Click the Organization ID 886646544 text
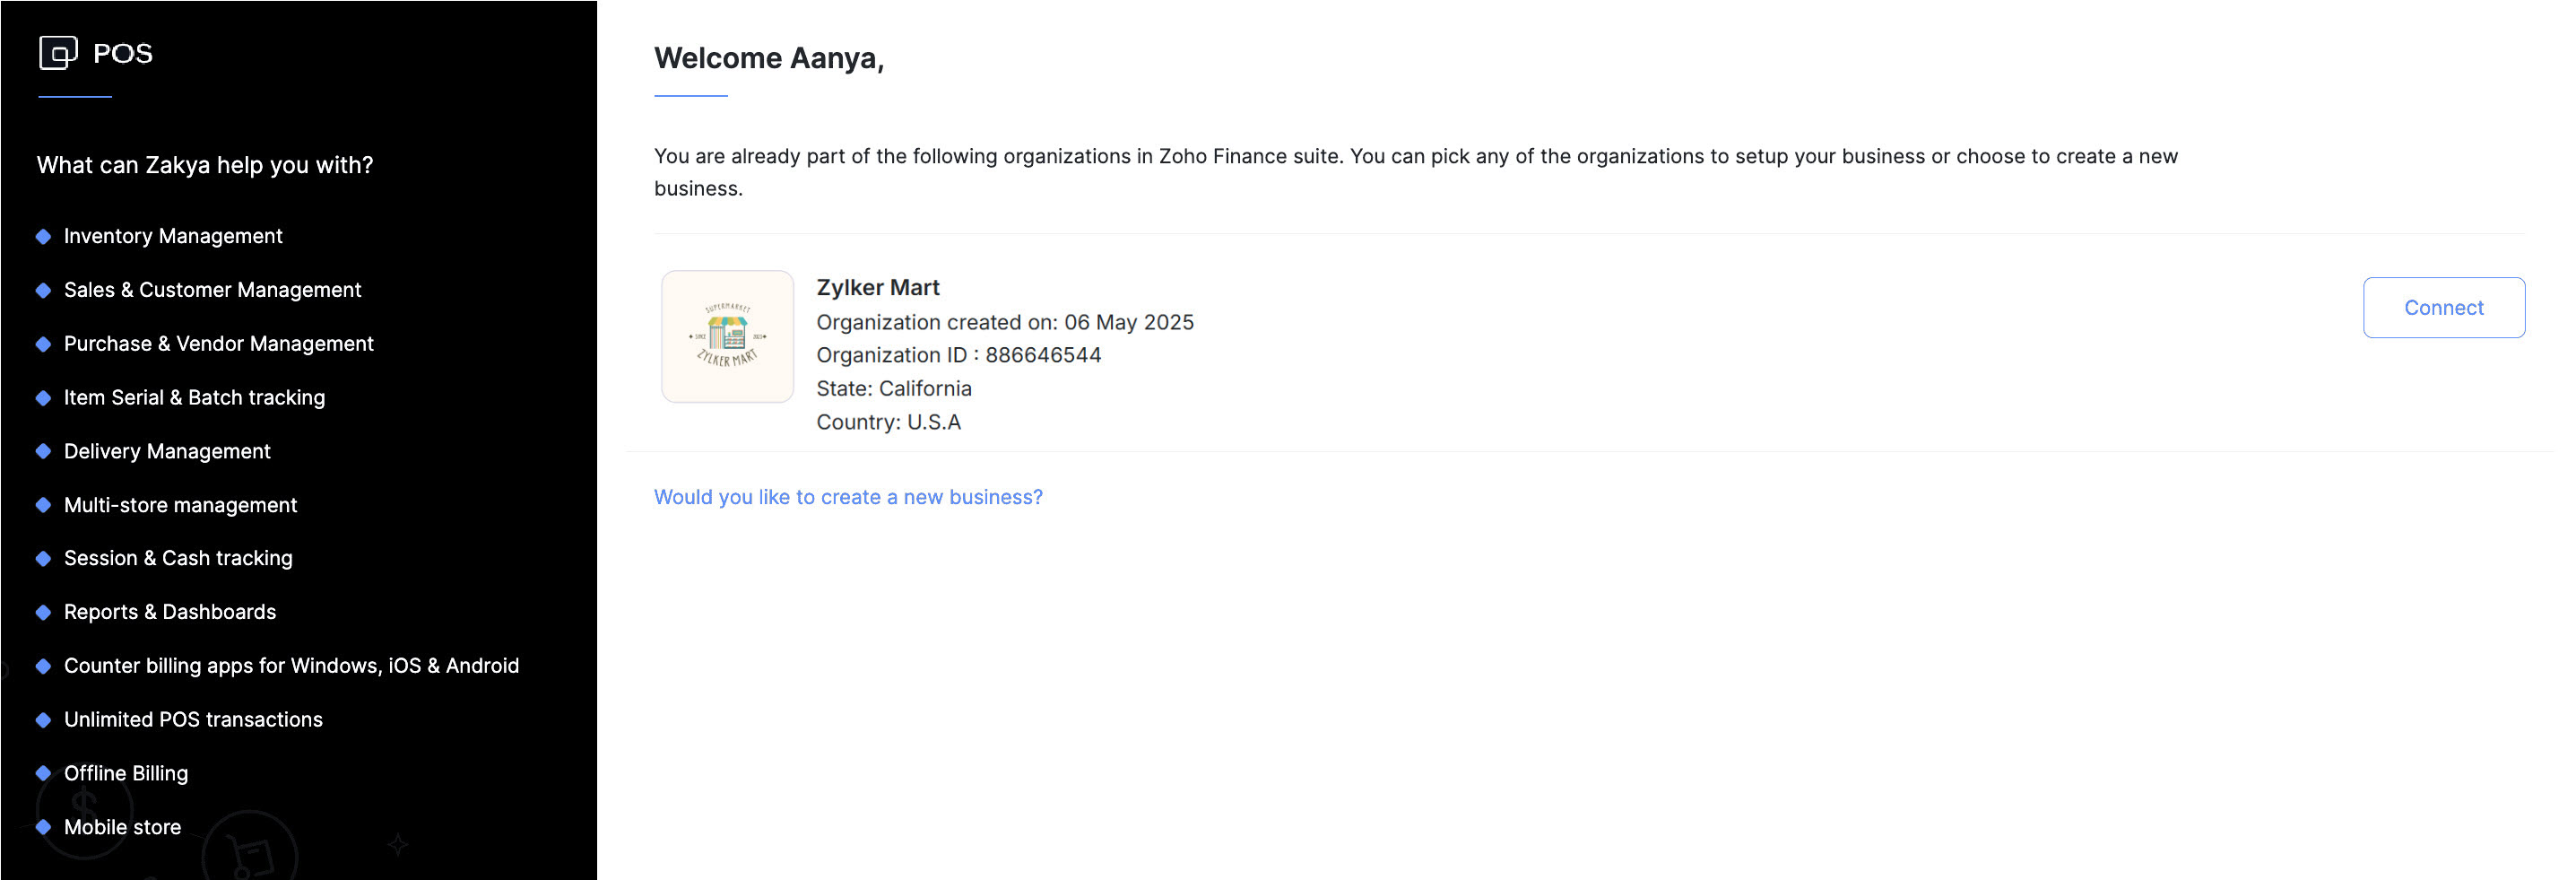This screenshot has height=880, width=2576. 958,355
